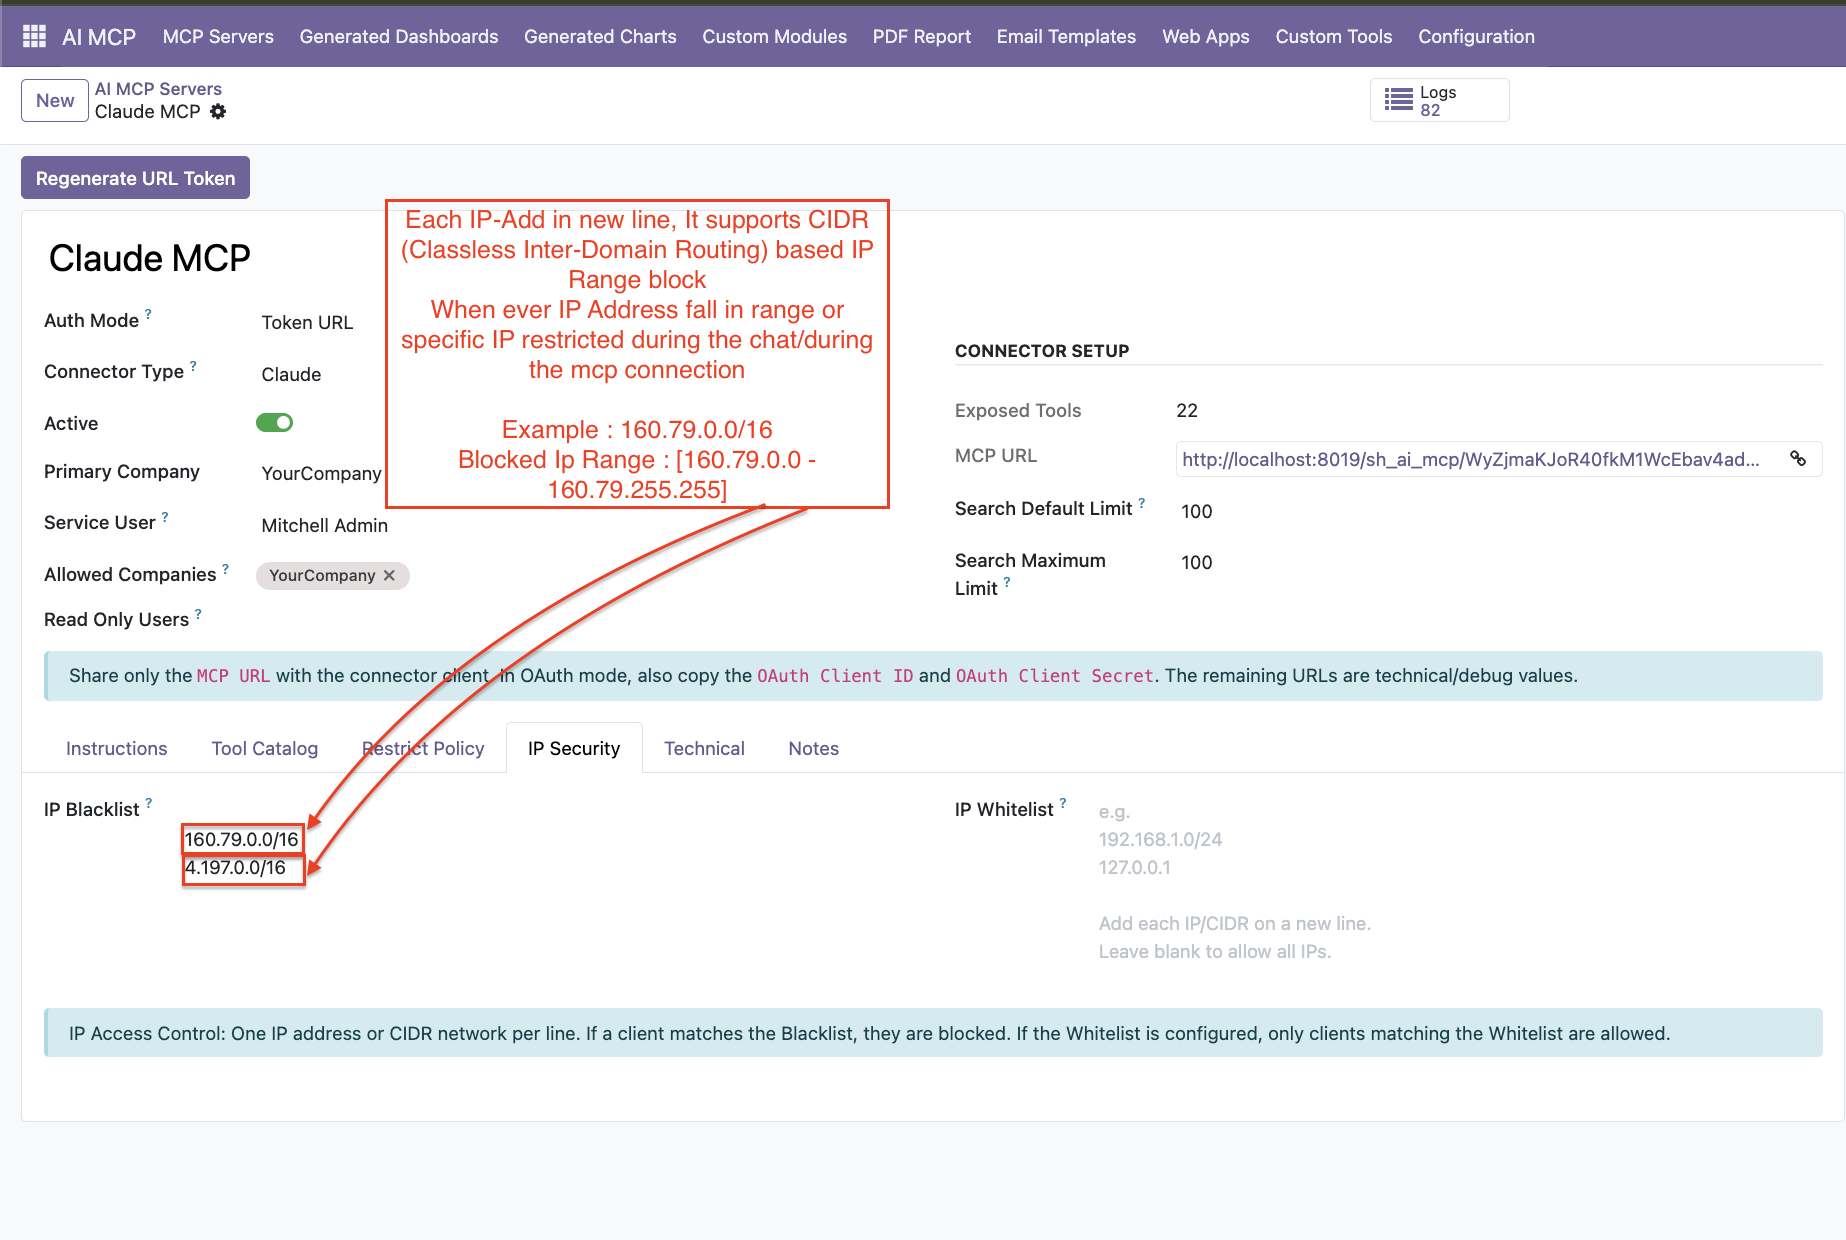This screenshot has height=1240, width=1846.
Task: Click the MCP URL field
Action: tap(1499, 459)
